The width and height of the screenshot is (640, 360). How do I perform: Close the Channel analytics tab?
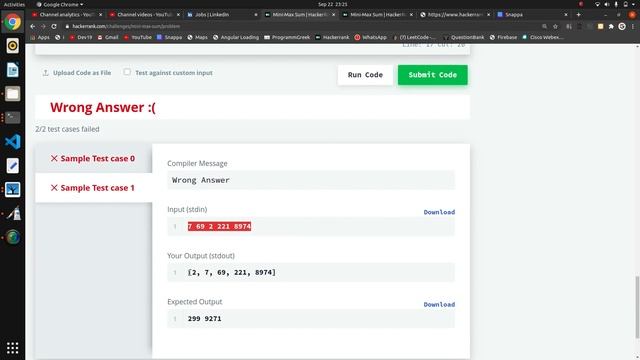pyautogui.click(x=101, y=14)
